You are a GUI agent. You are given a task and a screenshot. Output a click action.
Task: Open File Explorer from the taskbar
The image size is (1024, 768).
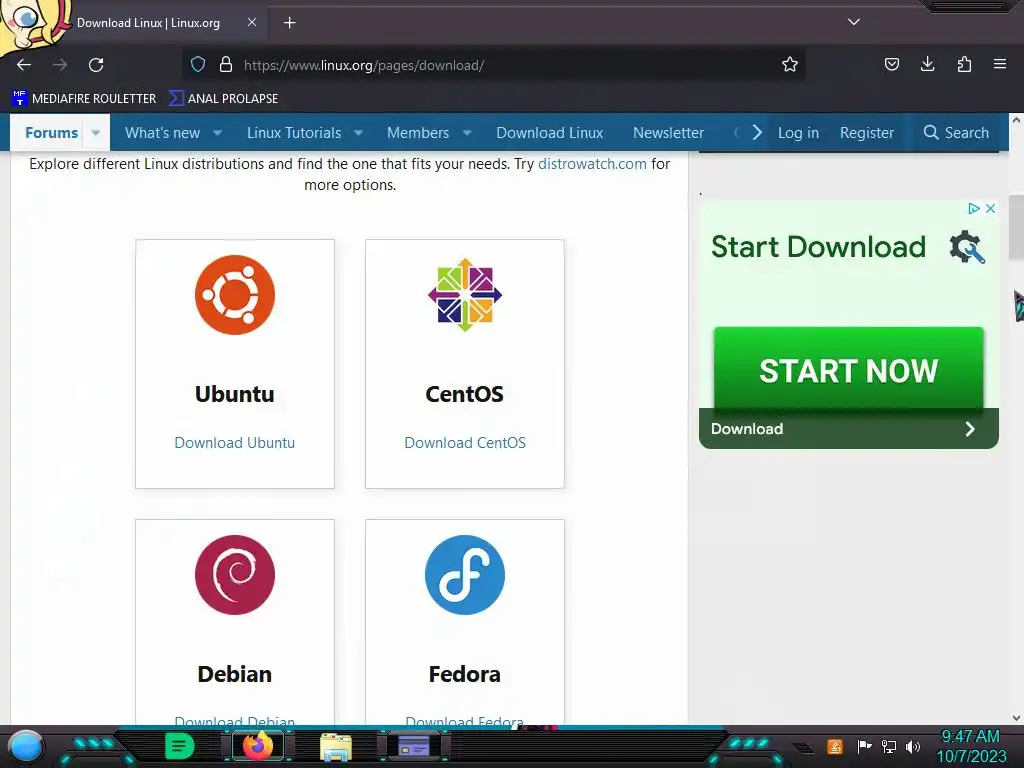tap(336, 747)
